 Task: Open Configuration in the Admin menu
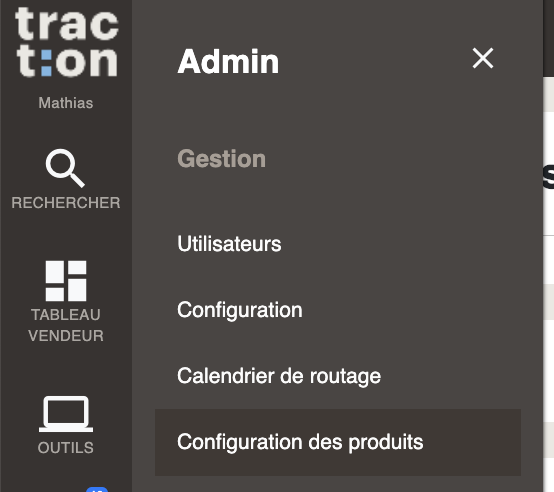coord(240,310)
